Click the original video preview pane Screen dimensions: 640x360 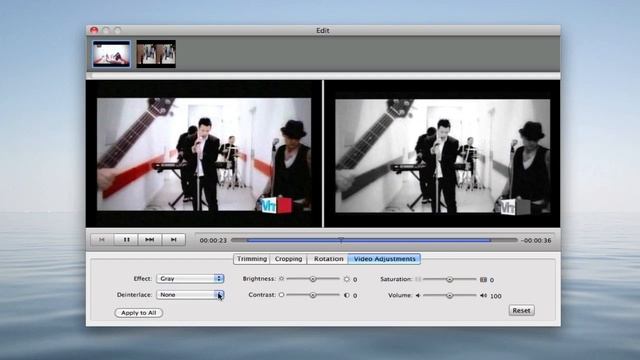(204, 154)
